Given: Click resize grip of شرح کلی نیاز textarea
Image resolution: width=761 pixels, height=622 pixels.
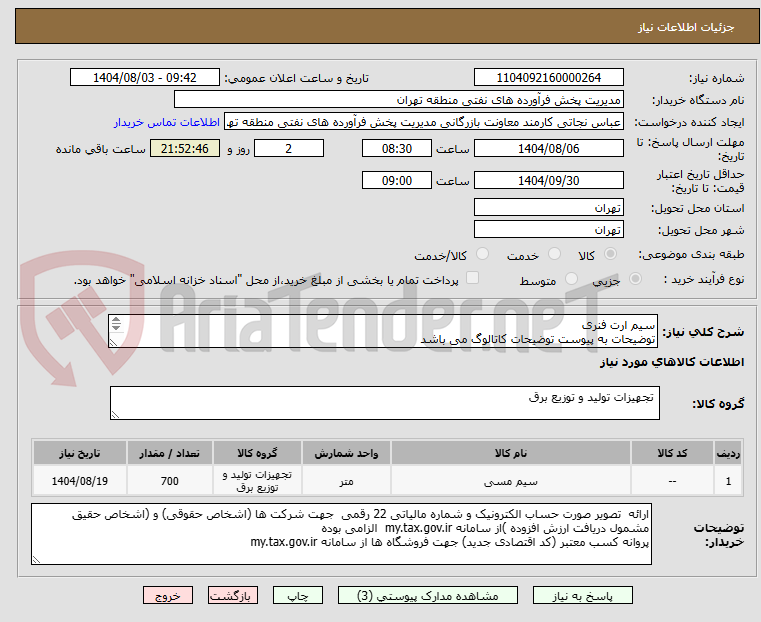Looking at the screenshot, I should 113,343.
